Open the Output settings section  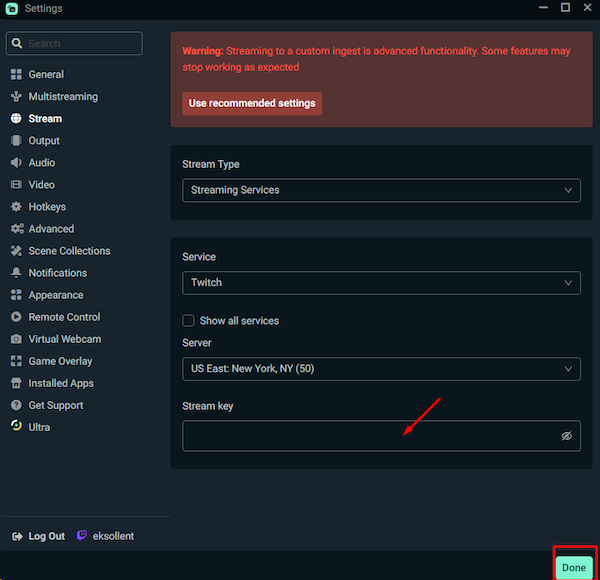click(x=44, y=141)
